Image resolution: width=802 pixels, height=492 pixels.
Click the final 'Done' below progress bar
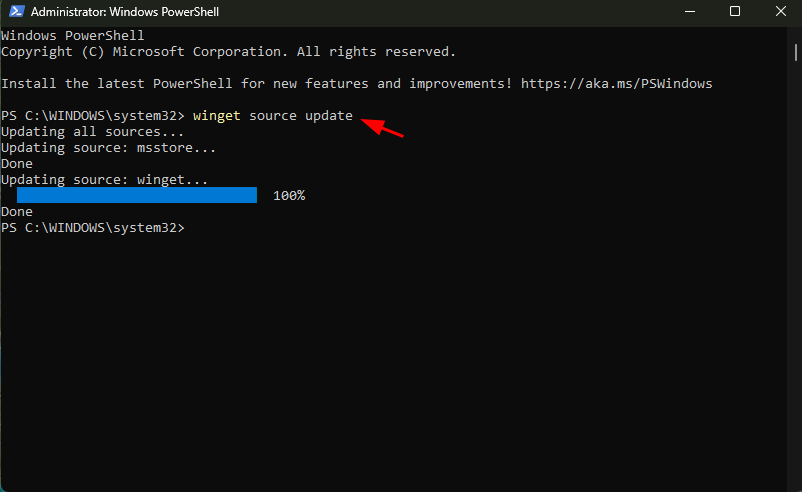pyautogui.click(x=17, y=212)
